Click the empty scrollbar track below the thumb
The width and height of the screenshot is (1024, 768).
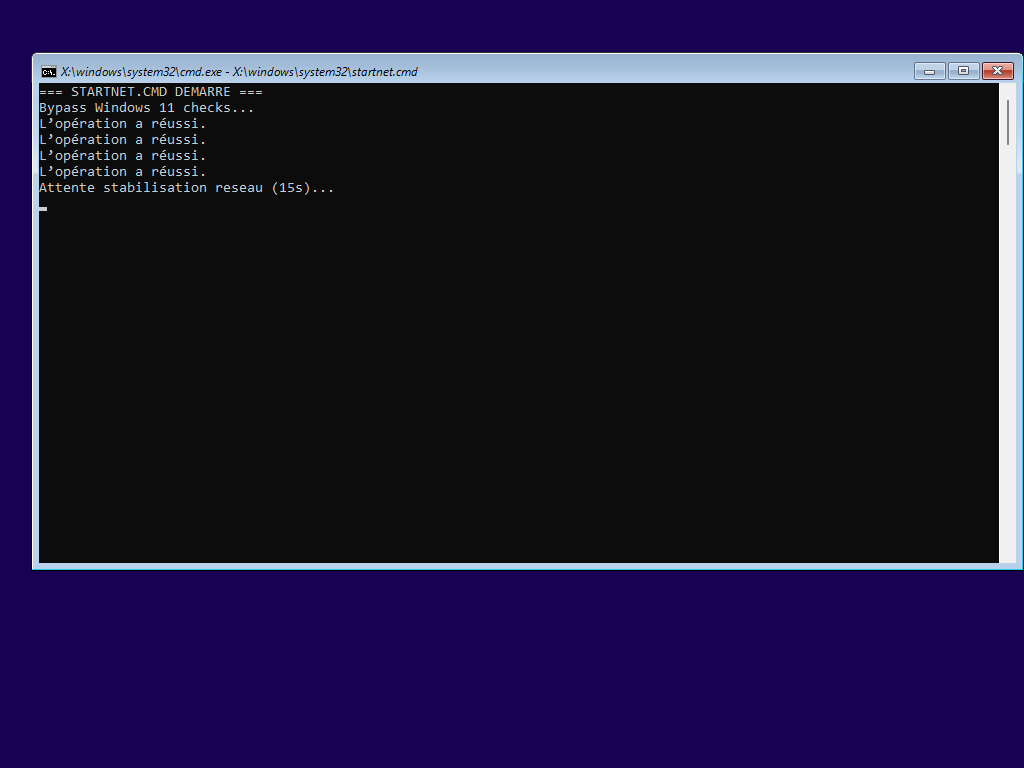tap(1008, 350)
